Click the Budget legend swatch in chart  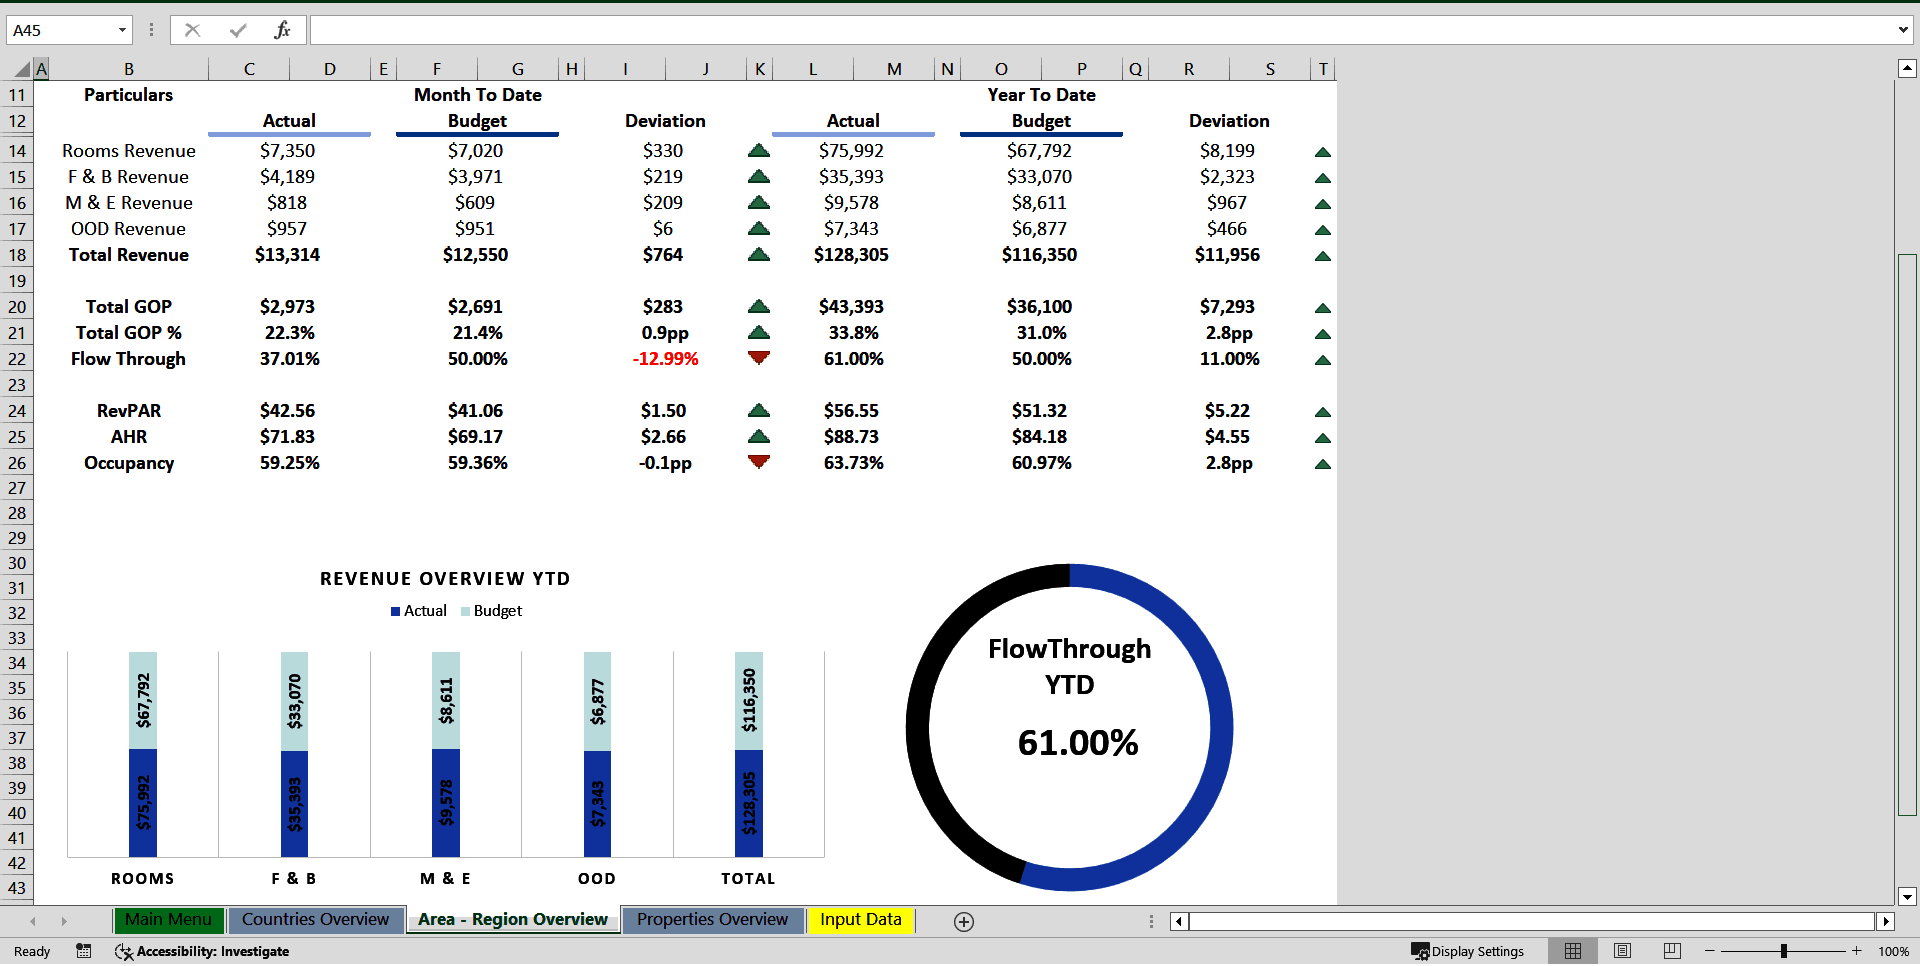click(465, 611)
